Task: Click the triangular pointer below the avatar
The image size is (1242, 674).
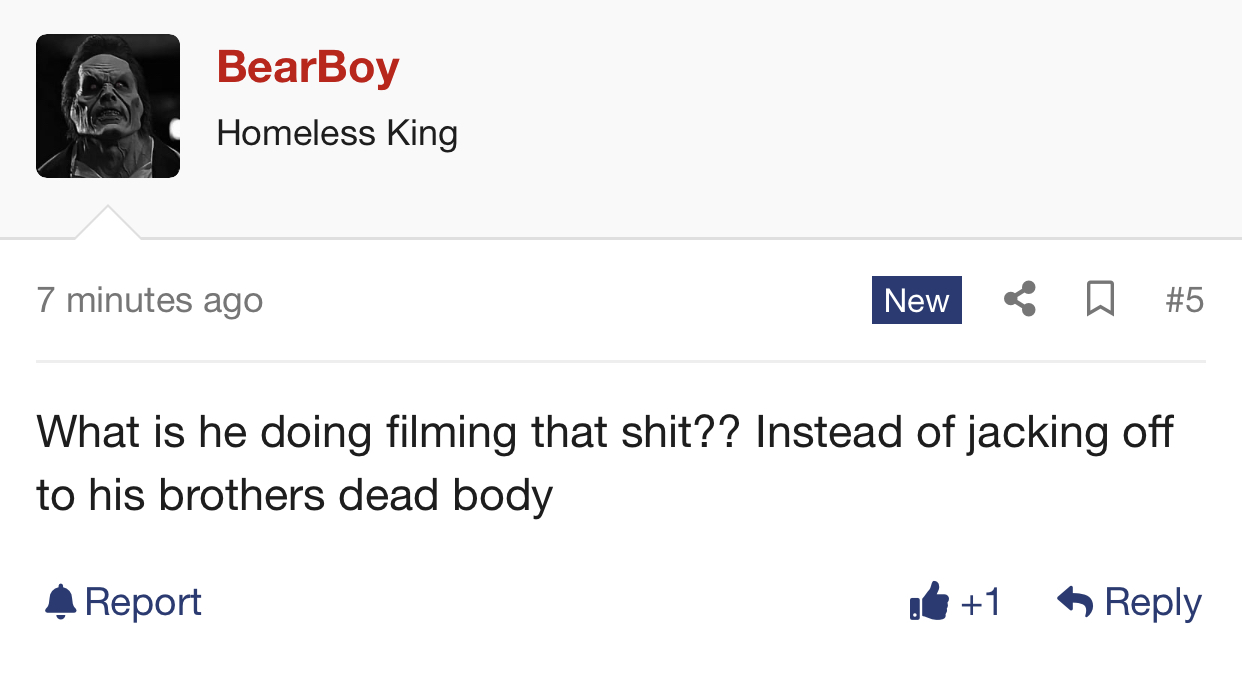Action: tap(108, 222)
